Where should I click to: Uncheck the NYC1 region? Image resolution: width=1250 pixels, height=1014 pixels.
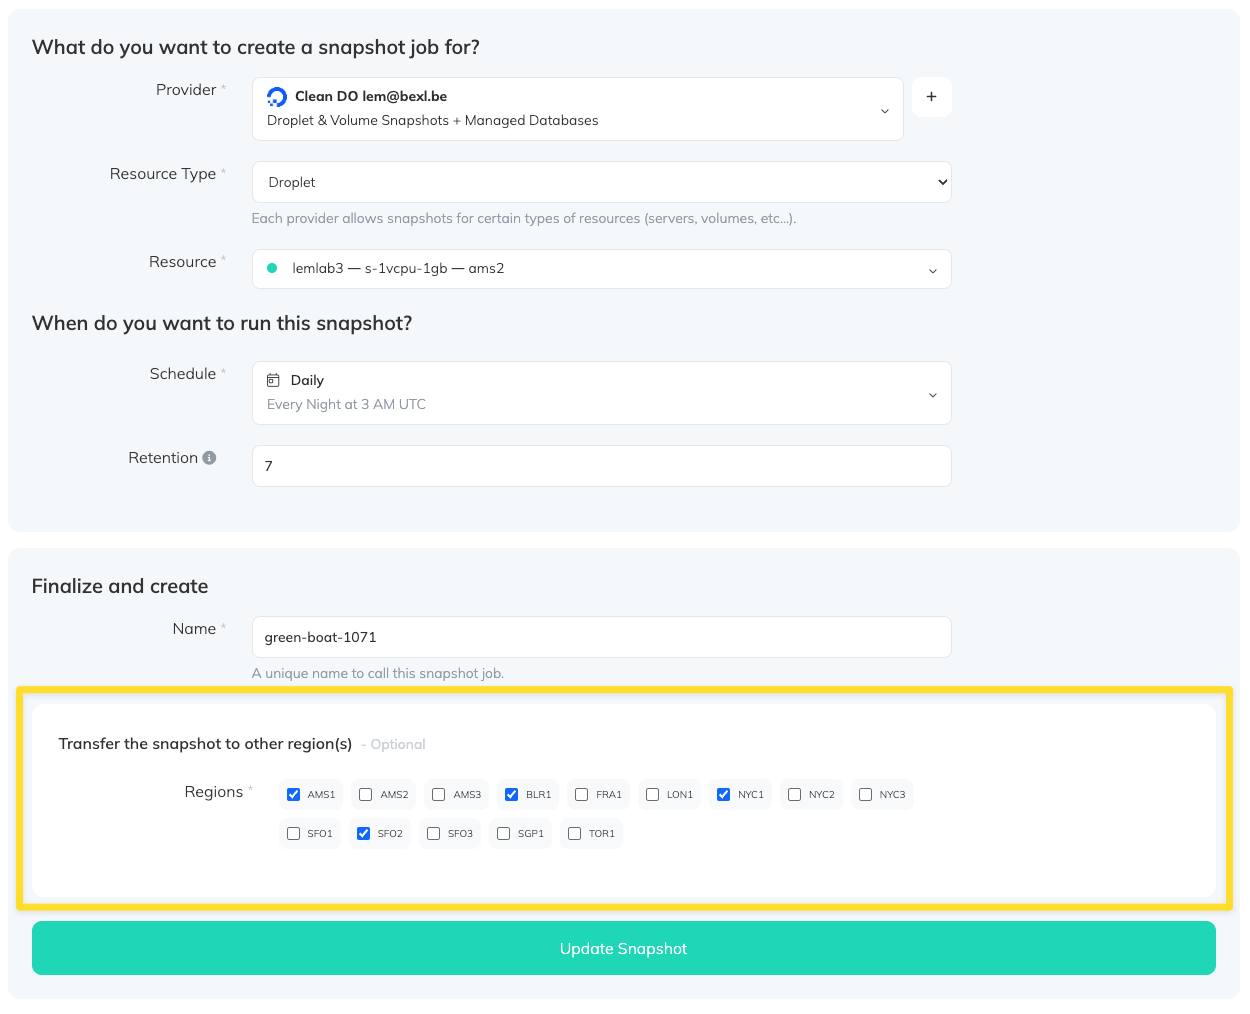723,794
